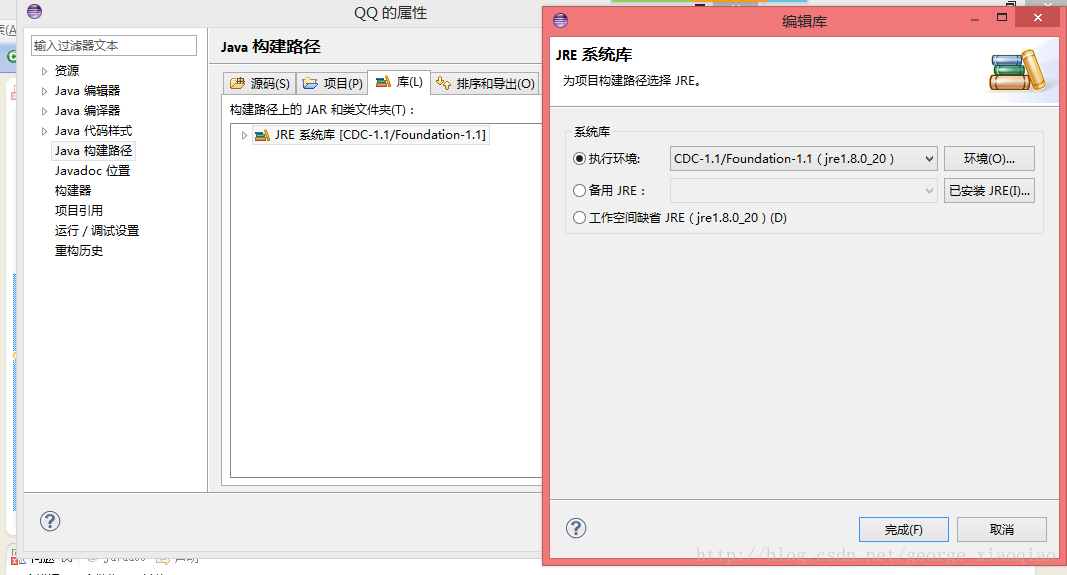Image resolution: width=1067 pixels, height=575 pixels.
Task: Select Java 代码样式 label in the tree
Action: point(93,131)
